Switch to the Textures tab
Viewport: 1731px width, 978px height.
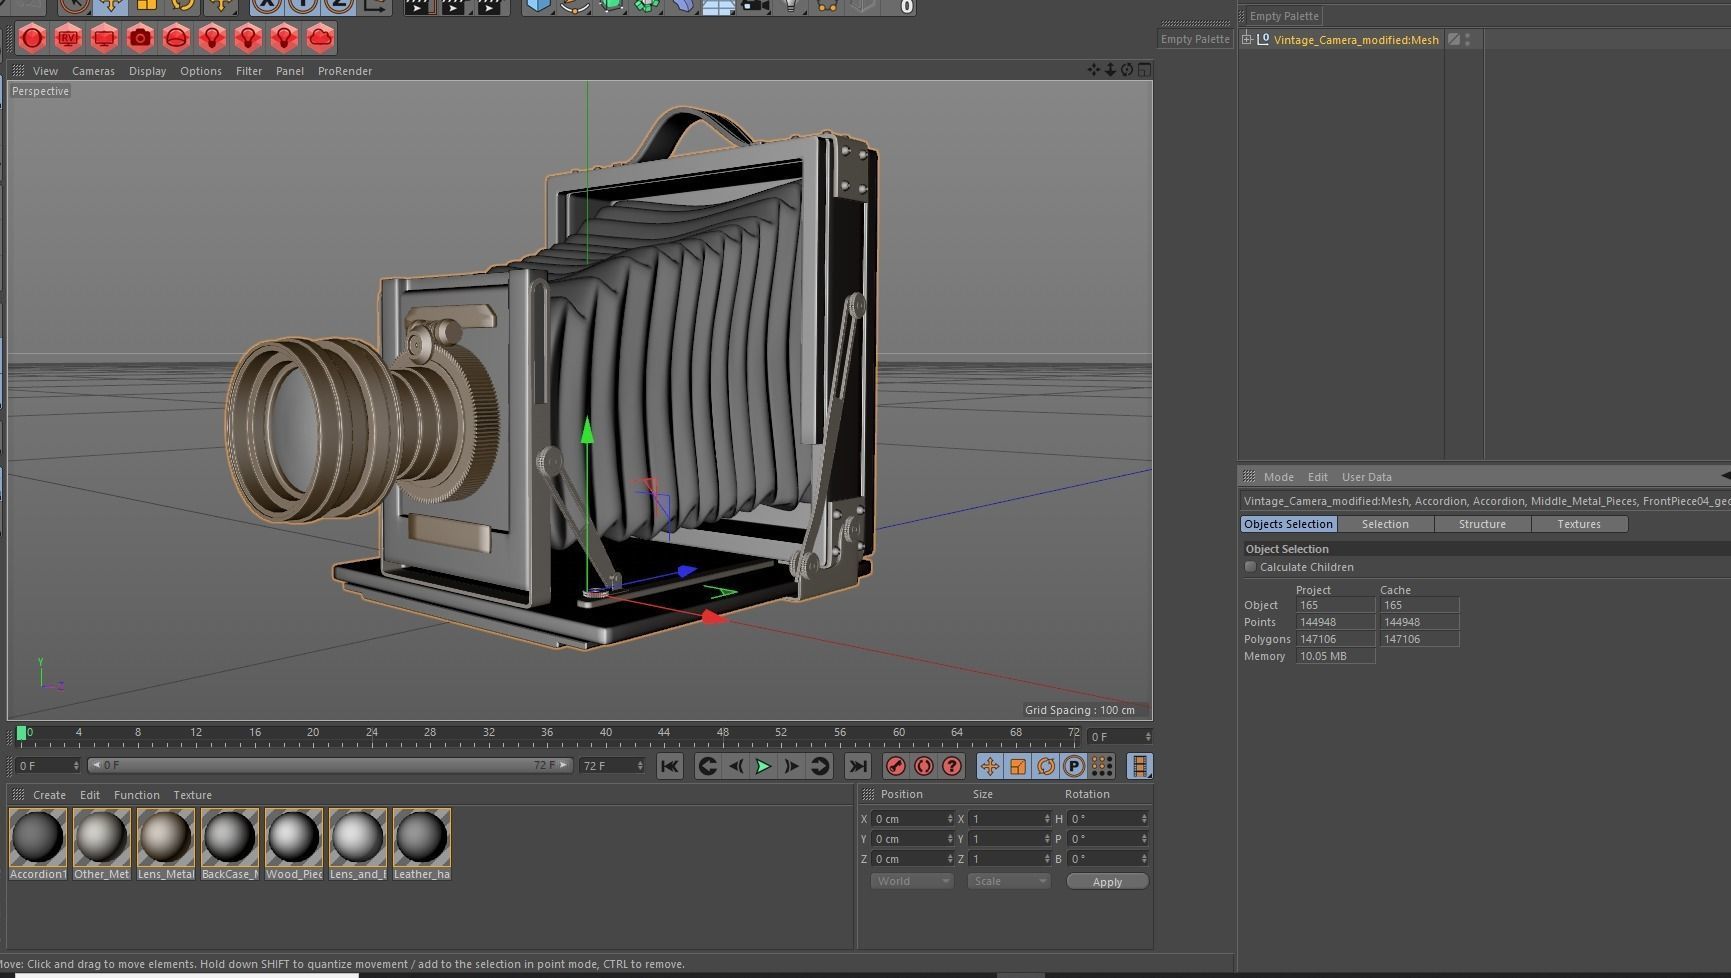(x=1579, y=524)
